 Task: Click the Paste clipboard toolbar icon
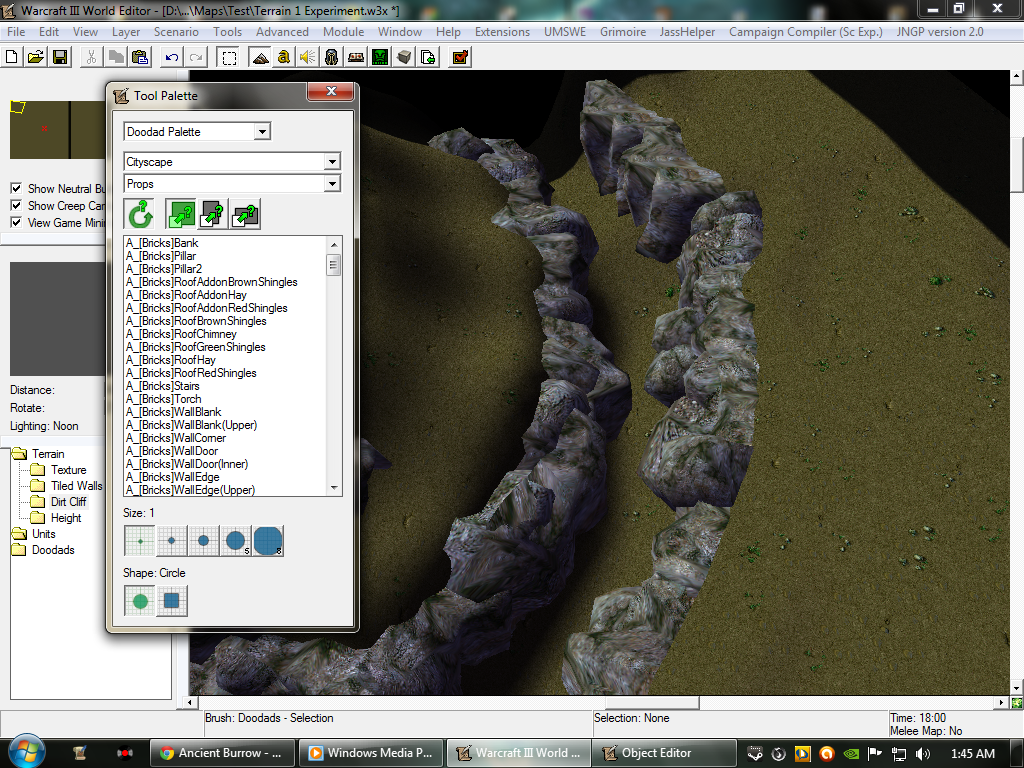pos(140,57)
